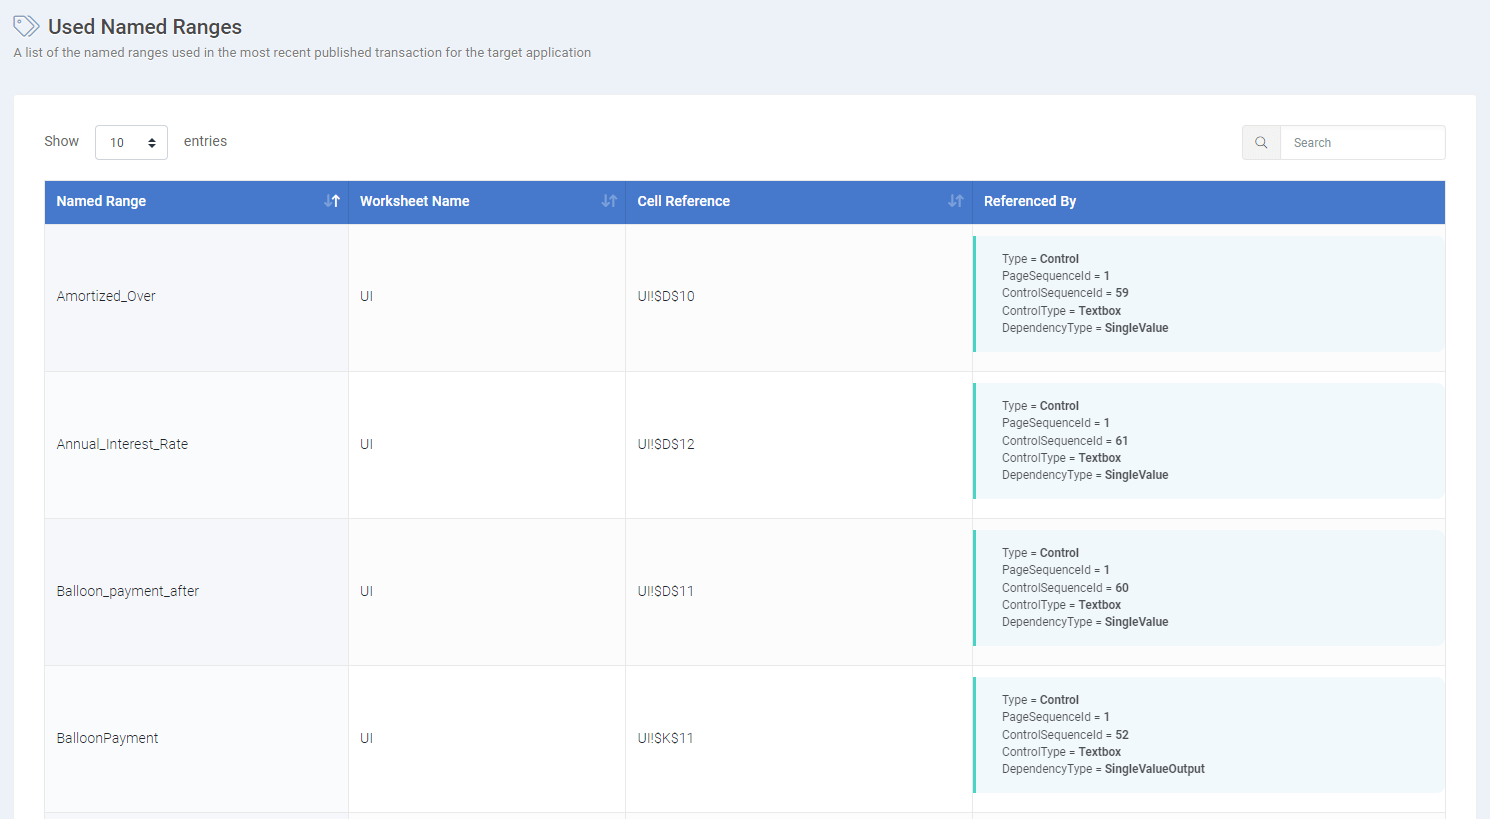Screen dimensions: 1490x819
Task: Click cell reference UI!$D$10
Action: point(666,296)
